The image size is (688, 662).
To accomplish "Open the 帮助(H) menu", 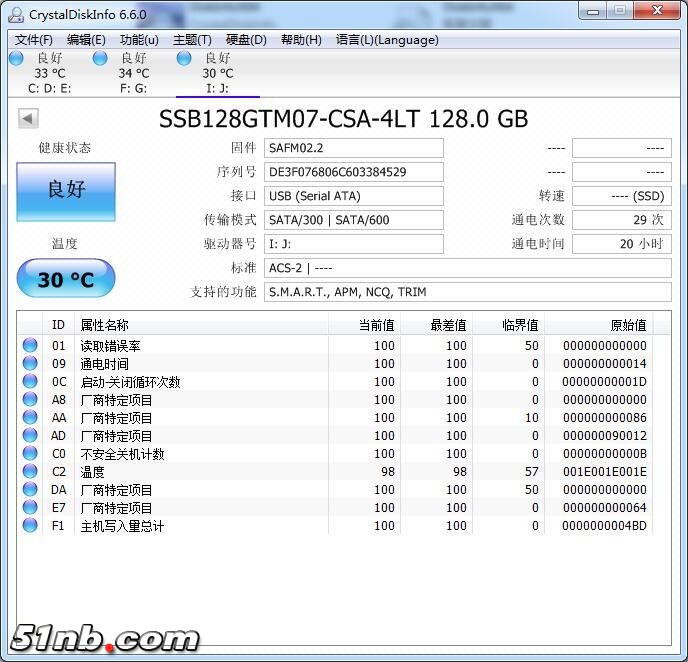I will point(301,40).
